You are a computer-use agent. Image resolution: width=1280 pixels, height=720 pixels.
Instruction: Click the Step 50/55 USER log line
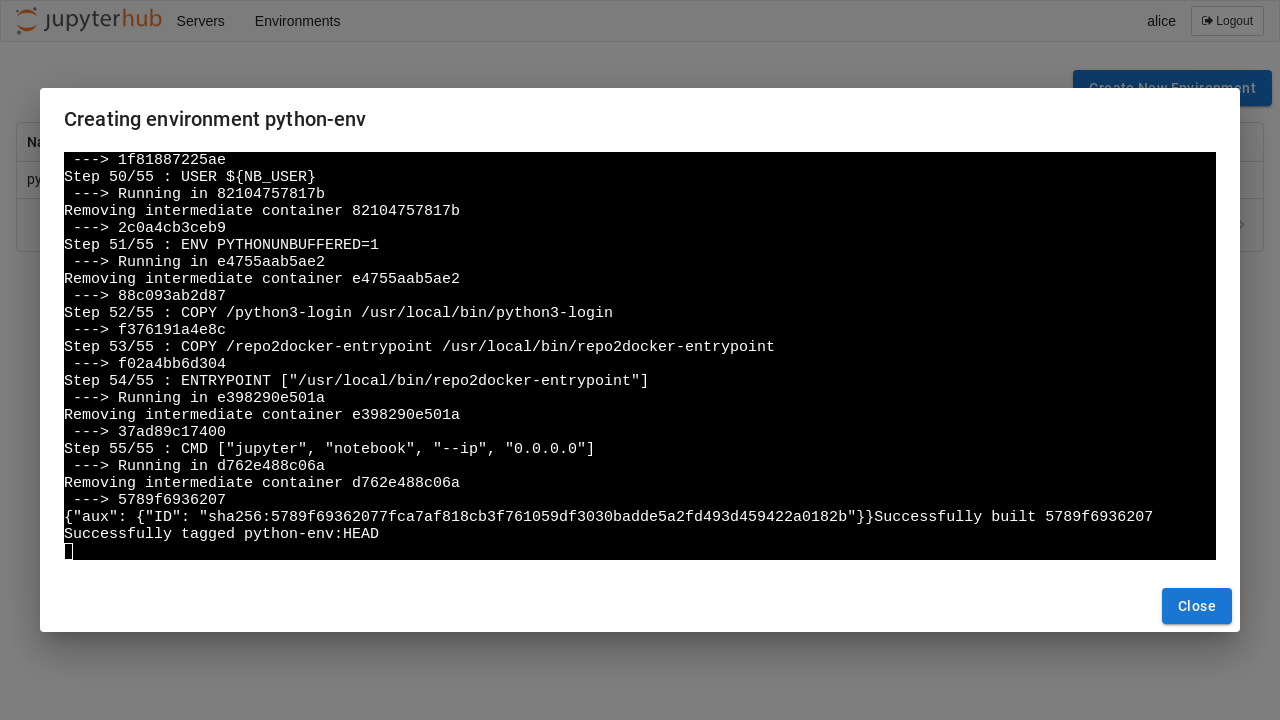point(190,177)
